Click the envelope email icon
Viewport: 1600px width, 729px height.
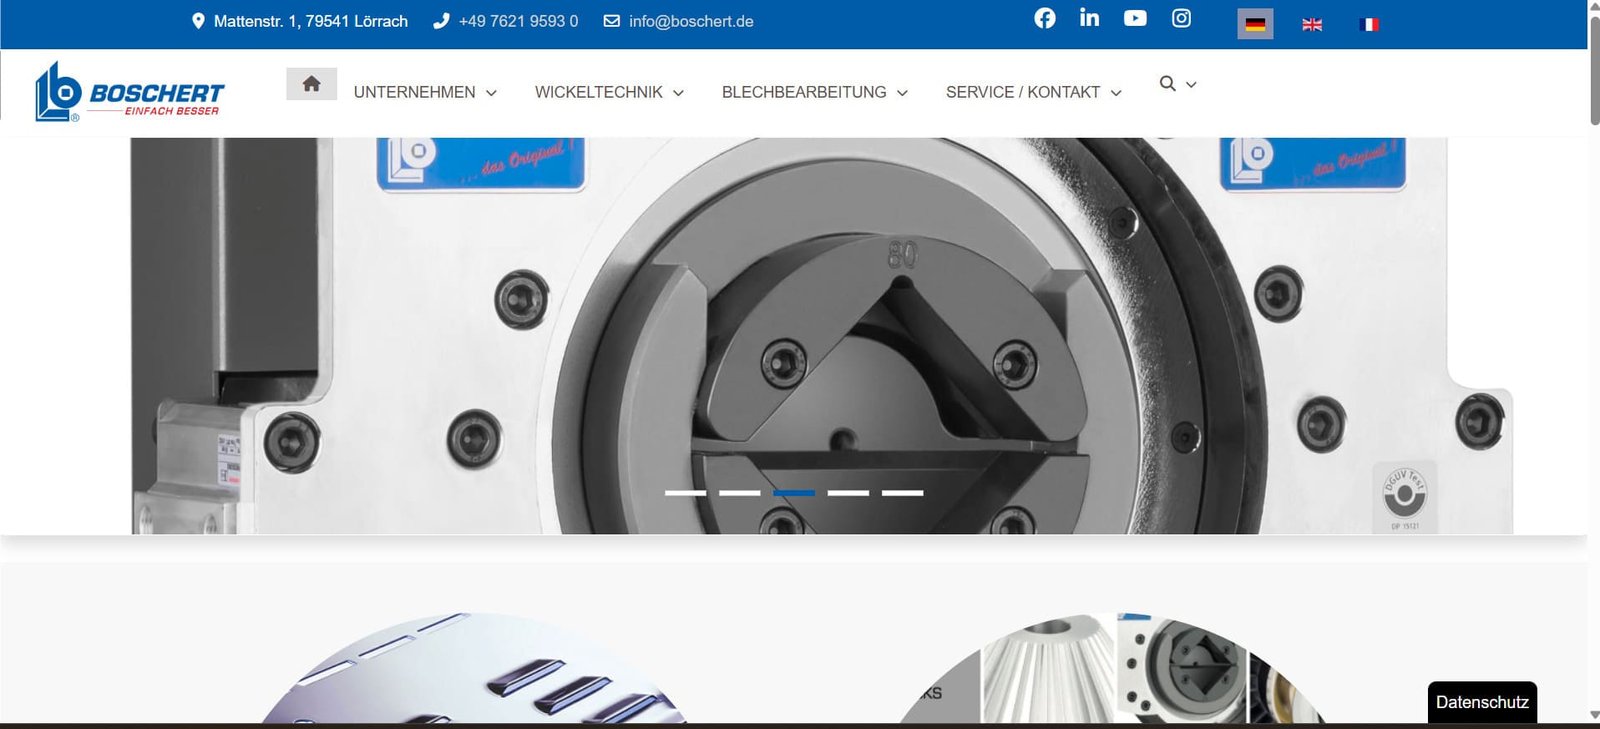coord(612,21)
